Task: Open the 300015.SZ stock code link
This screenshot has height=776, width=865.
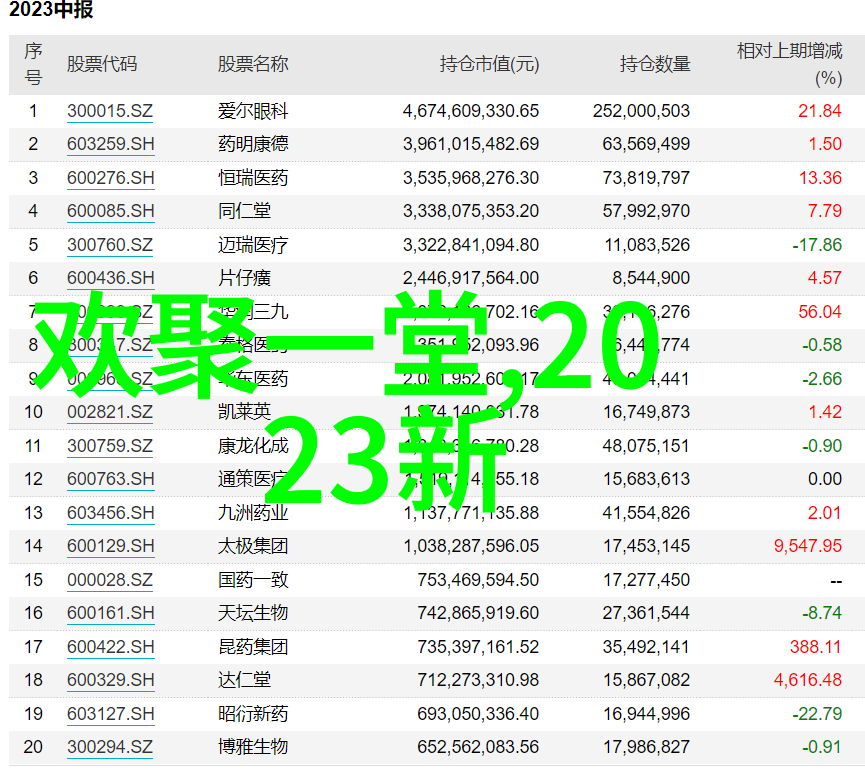Action: [110, 111]
